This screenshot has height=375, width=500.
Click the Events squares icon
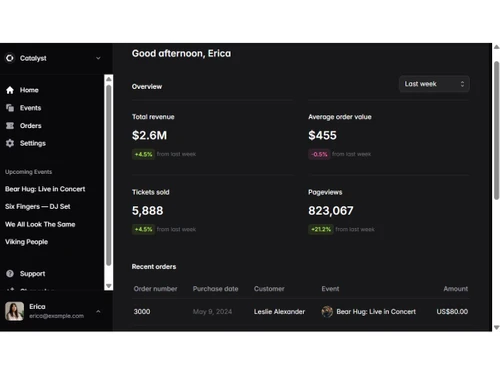[x=10, y=108]
